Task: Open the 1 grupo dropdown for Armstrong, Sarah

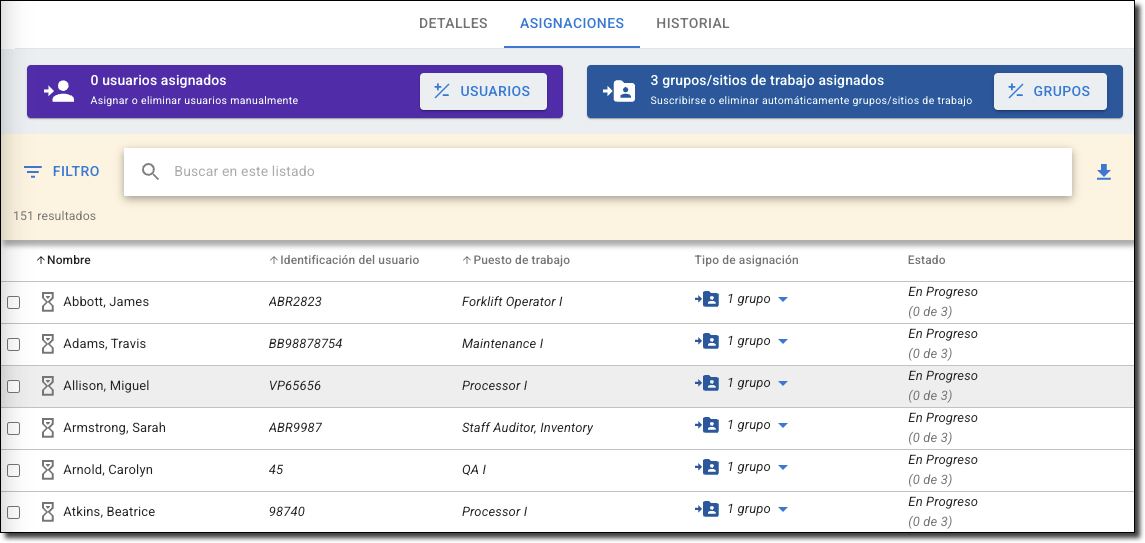Action: (x=783, y=426)
